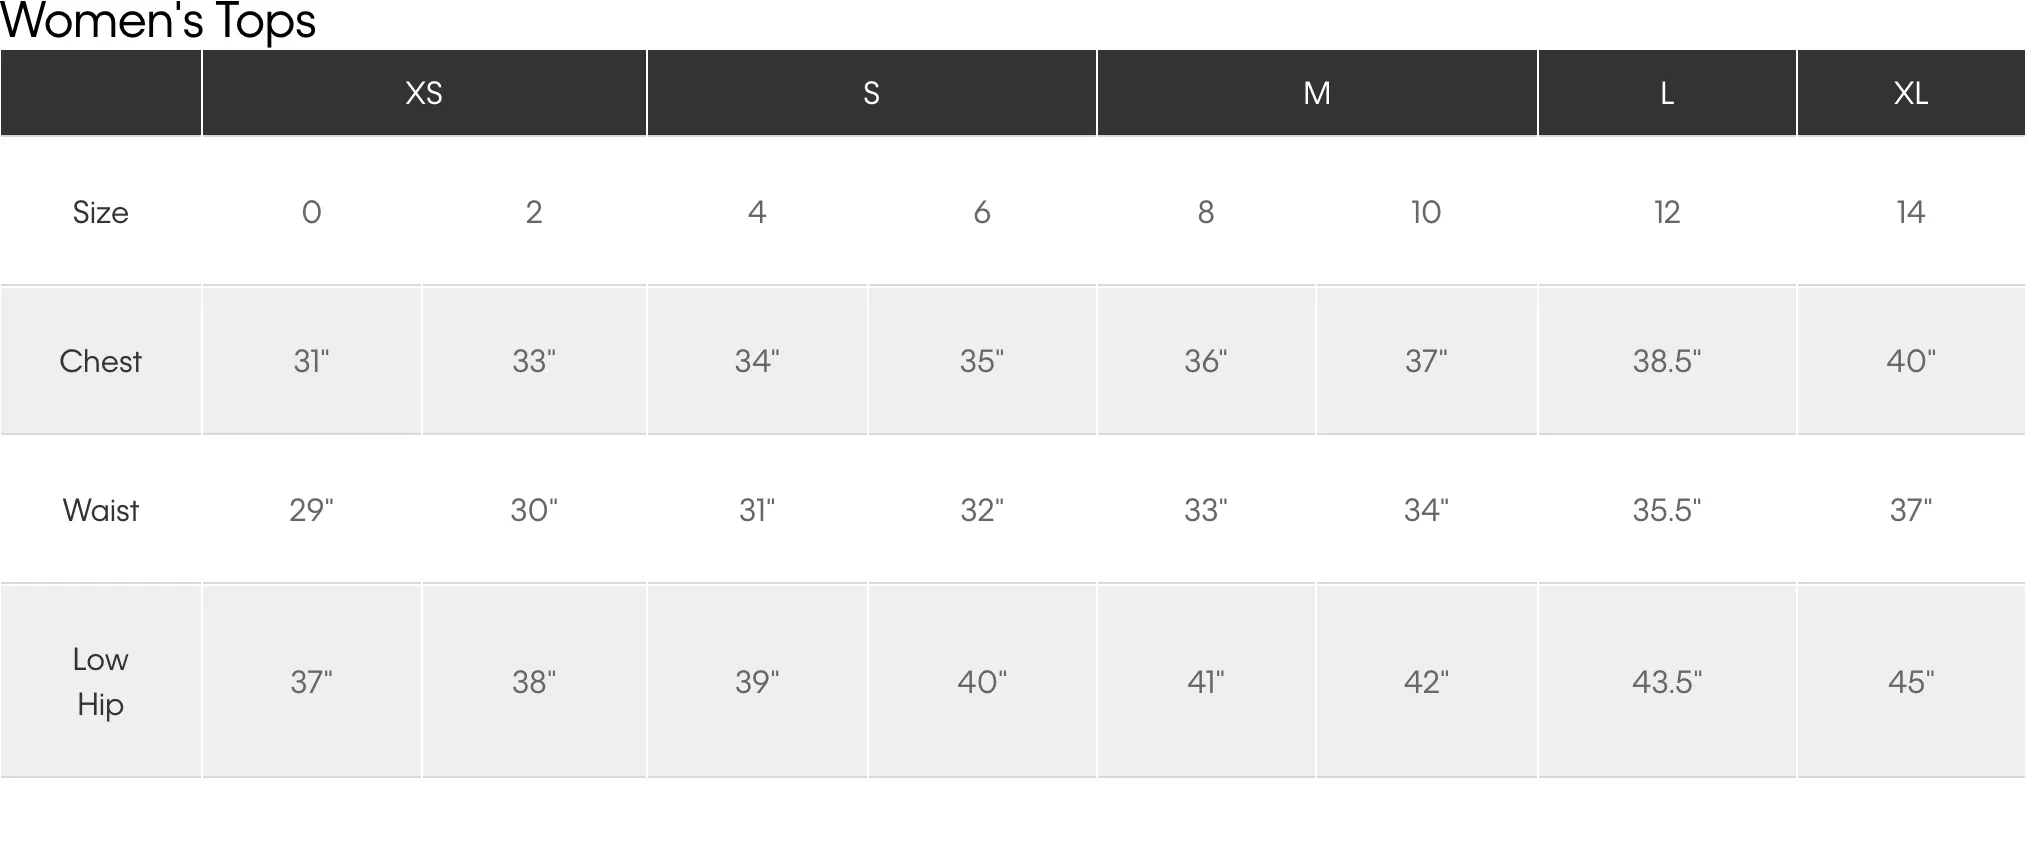Select the 41" low hip value
The height and width of the screenshot is (848, 2044).
(1206, 681)
